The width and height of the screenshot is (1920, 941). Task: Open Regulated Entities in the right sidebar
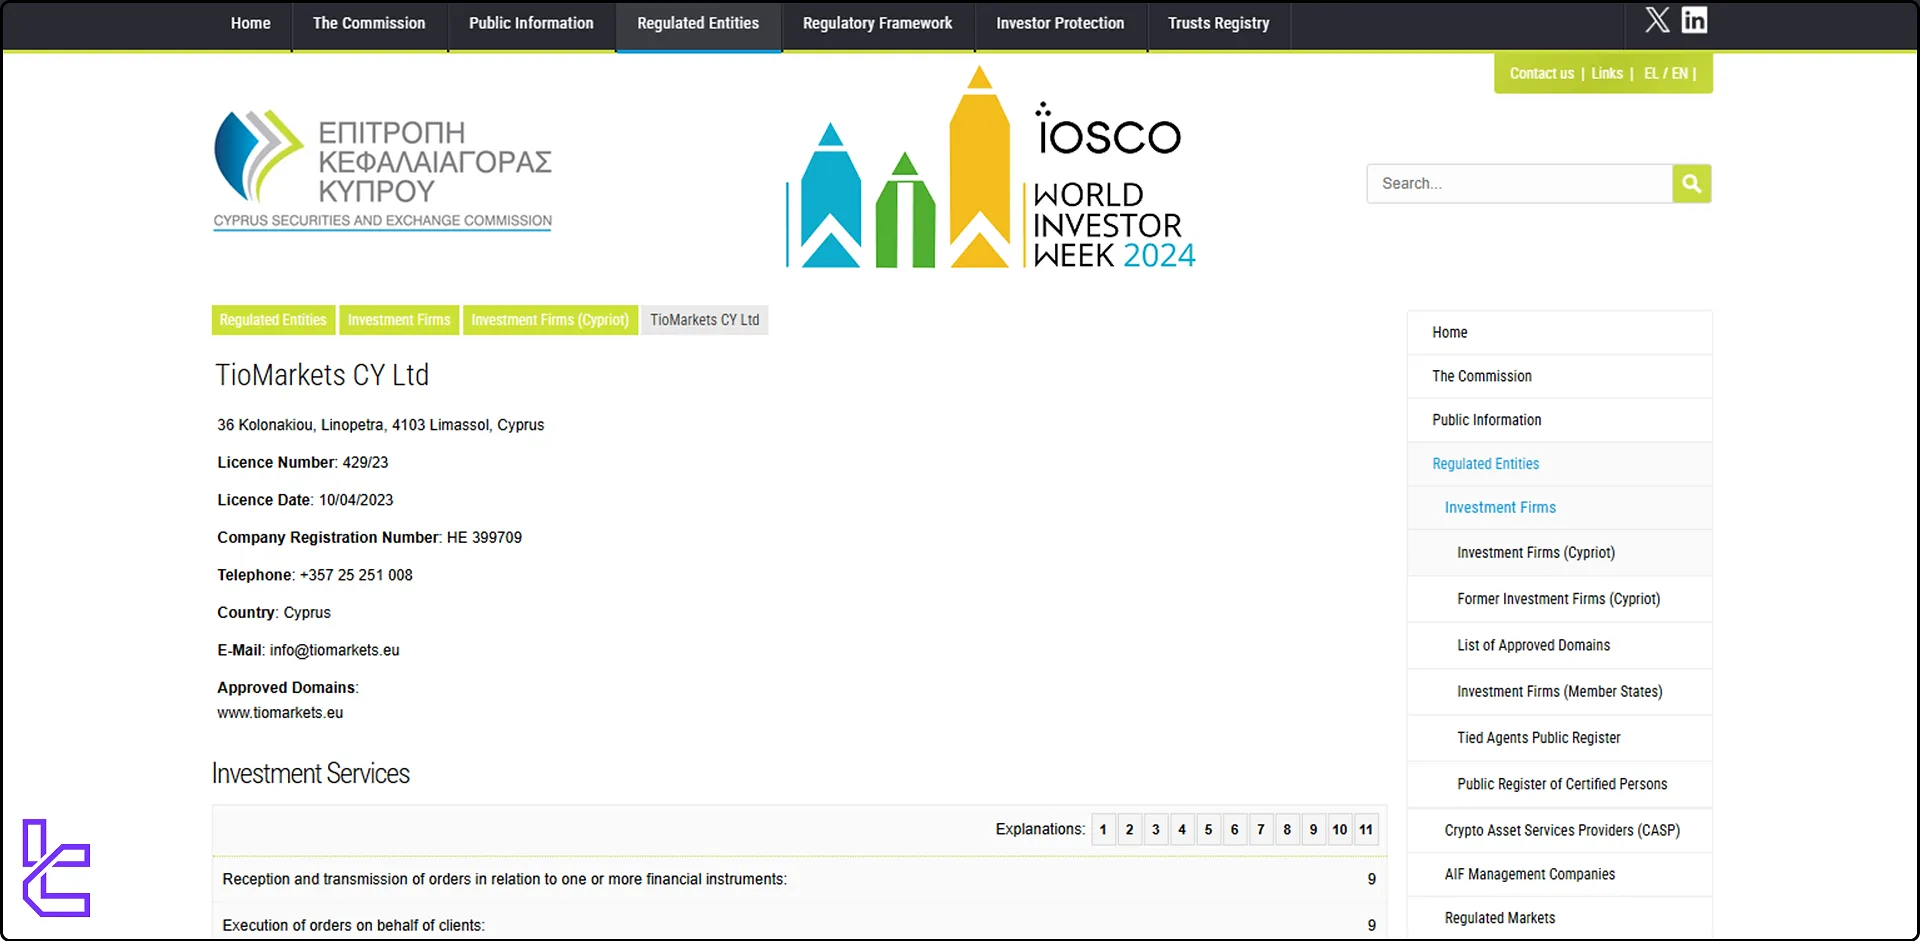[1559, 464]
